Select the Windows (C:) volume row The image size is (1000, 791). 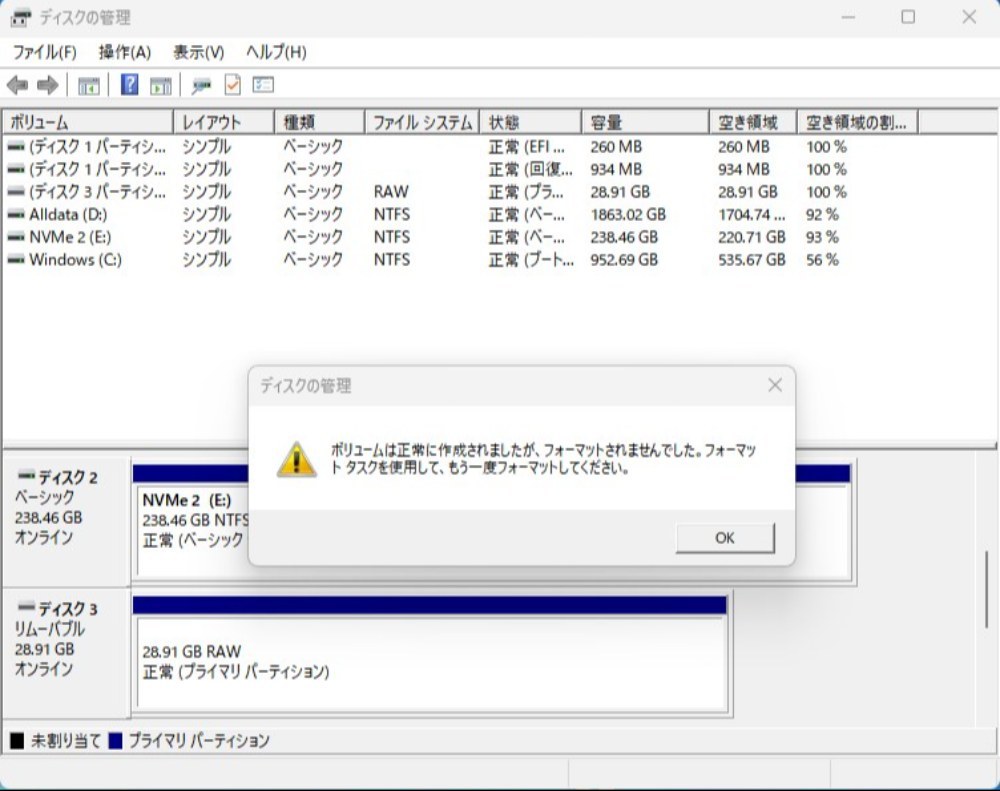click(460, 260)
